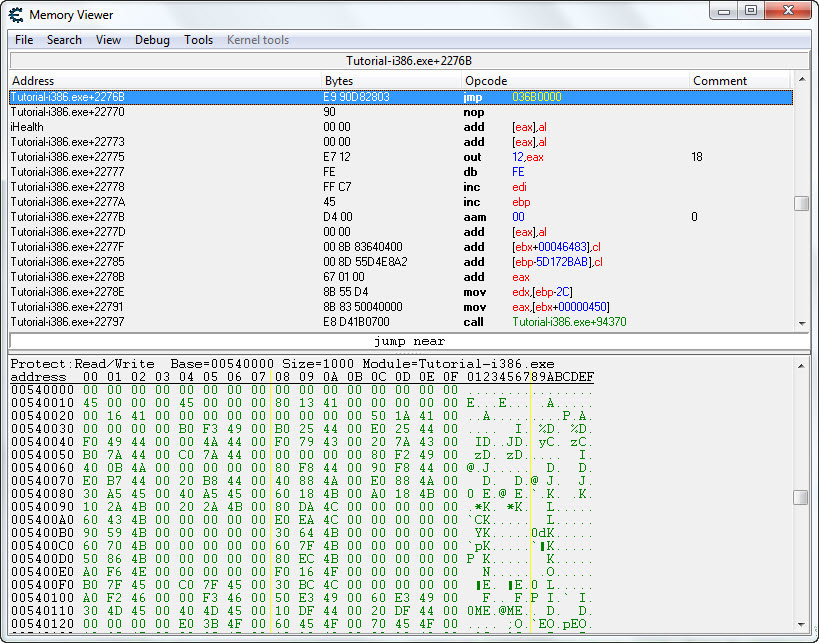819x643 pixels.
Task: Click the hex dump vertical scrollbar thumb
Action: pos(801,497)
